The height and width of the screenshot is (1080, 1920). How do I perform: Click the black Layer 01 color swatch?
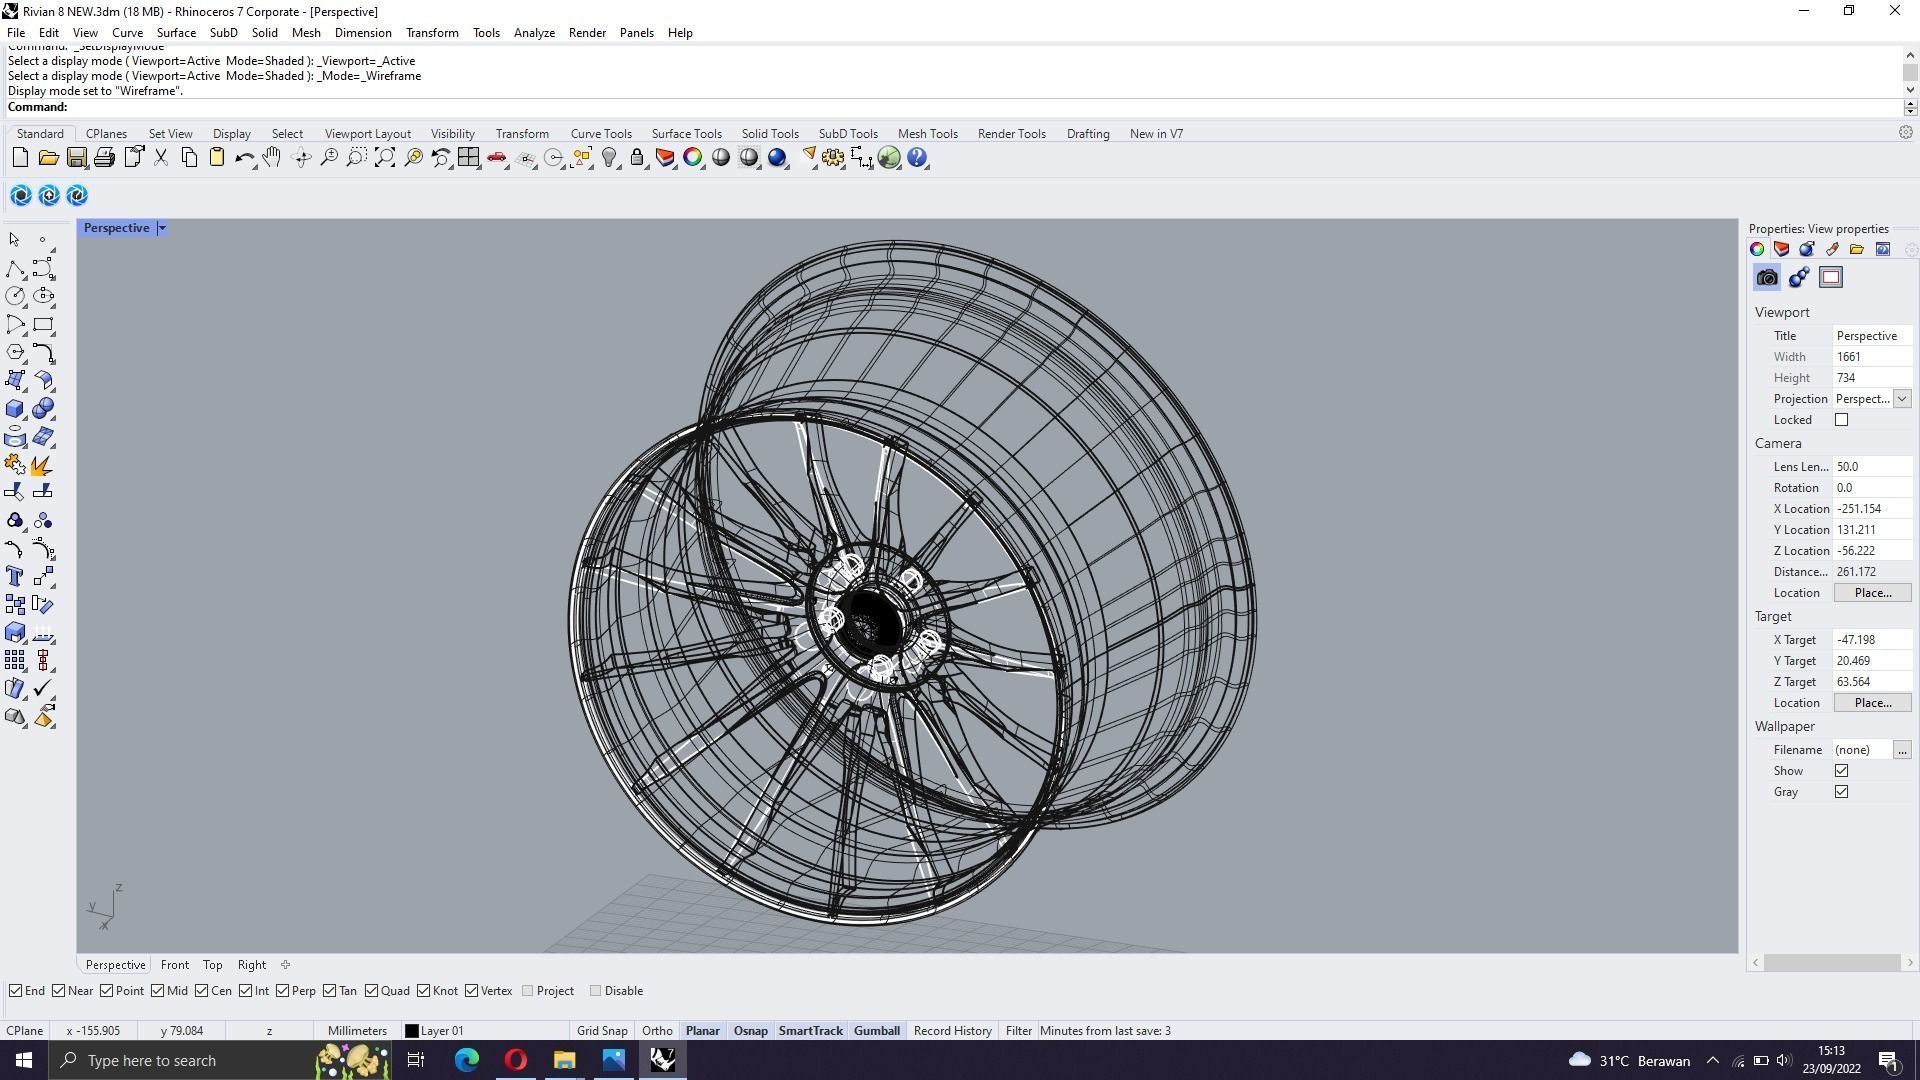(411, 1031)
